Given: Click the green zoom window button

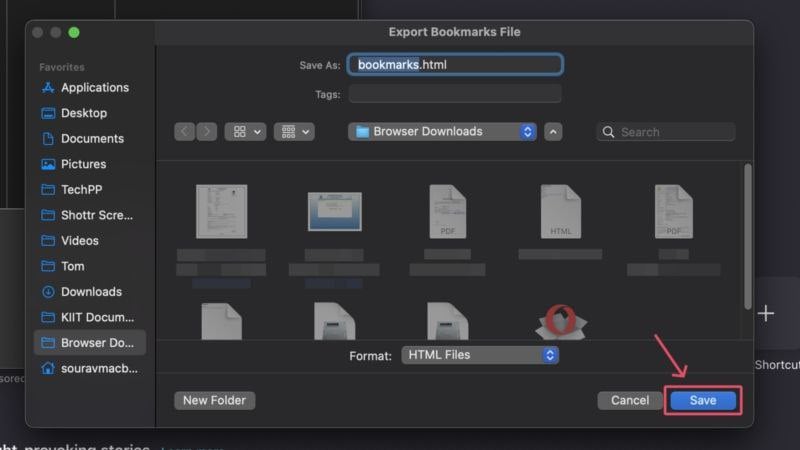Looking at the screenshot, I should click(74, 33).
